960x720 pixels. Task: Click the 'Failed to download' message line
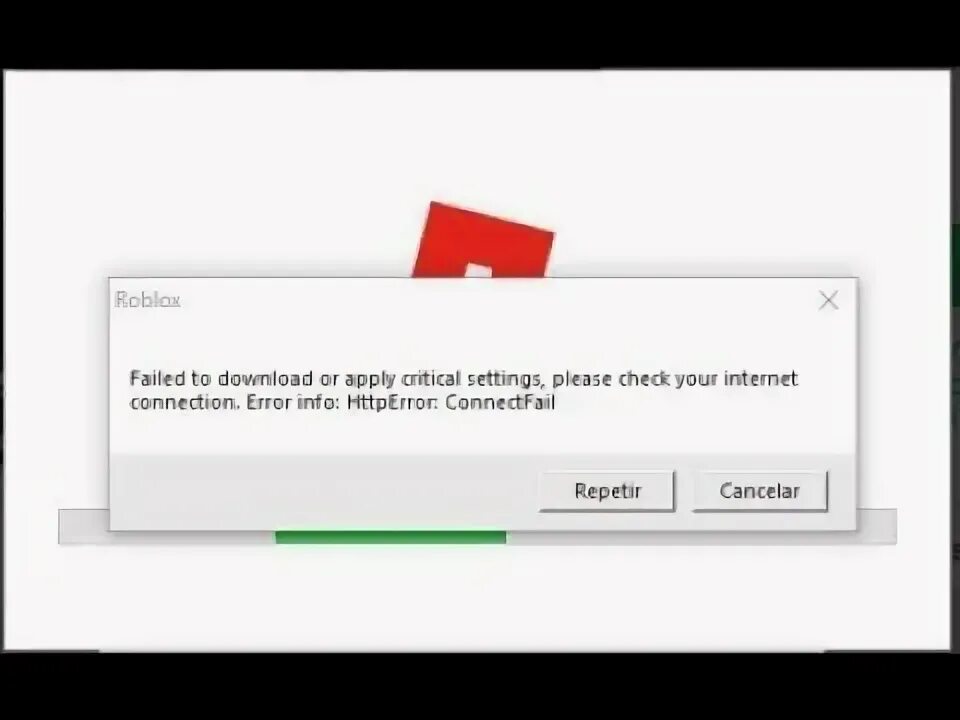[463, 379]
